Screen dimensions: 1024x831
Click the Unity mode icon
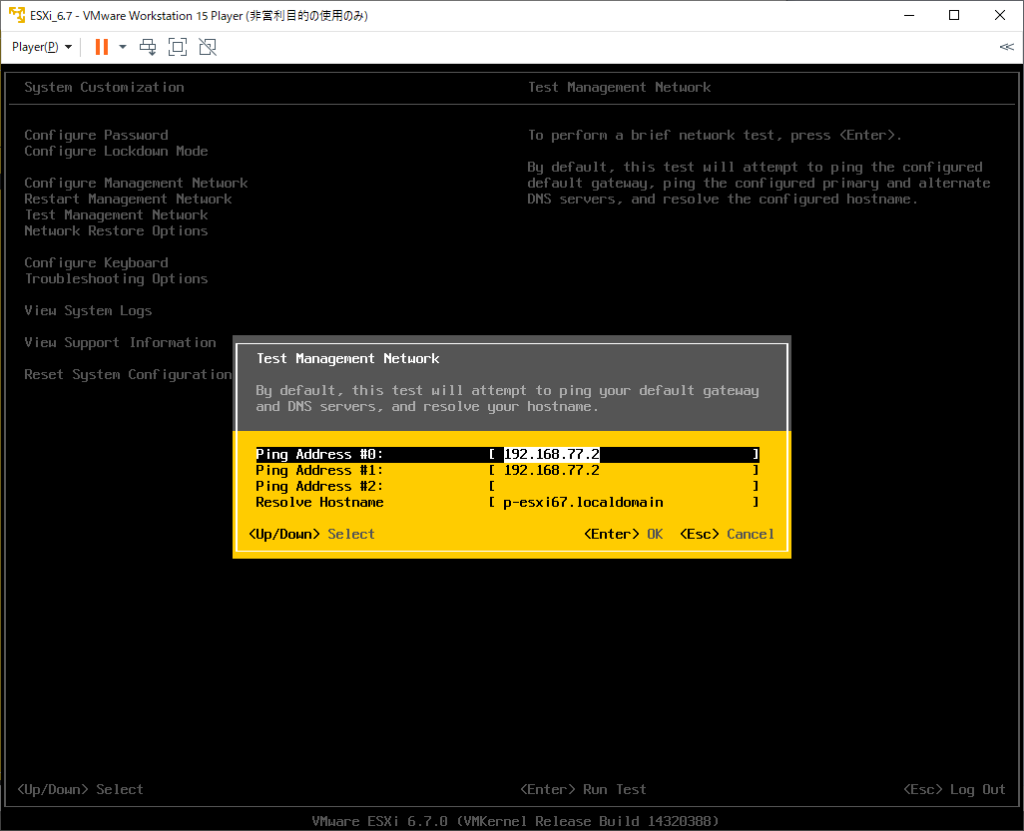coord(208,47)
